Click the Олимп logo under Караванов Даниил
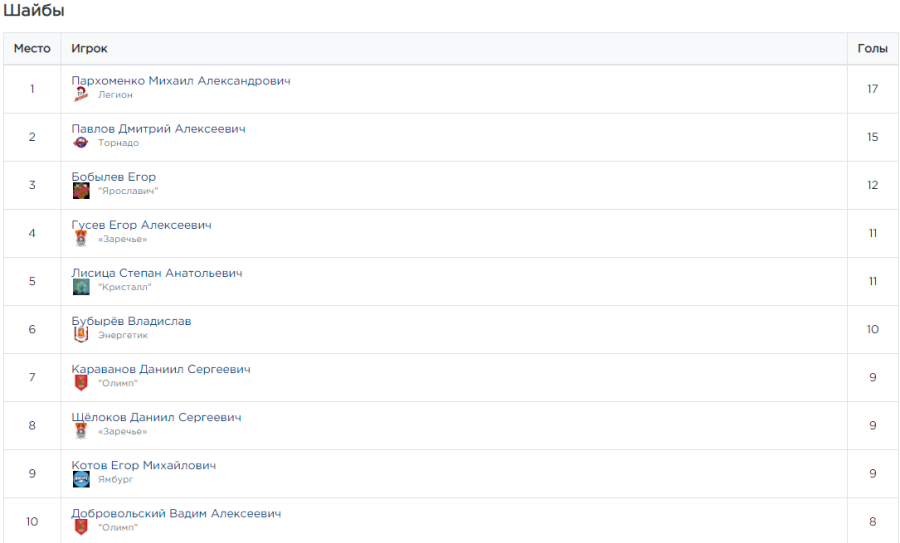 (x=81, y=383)
